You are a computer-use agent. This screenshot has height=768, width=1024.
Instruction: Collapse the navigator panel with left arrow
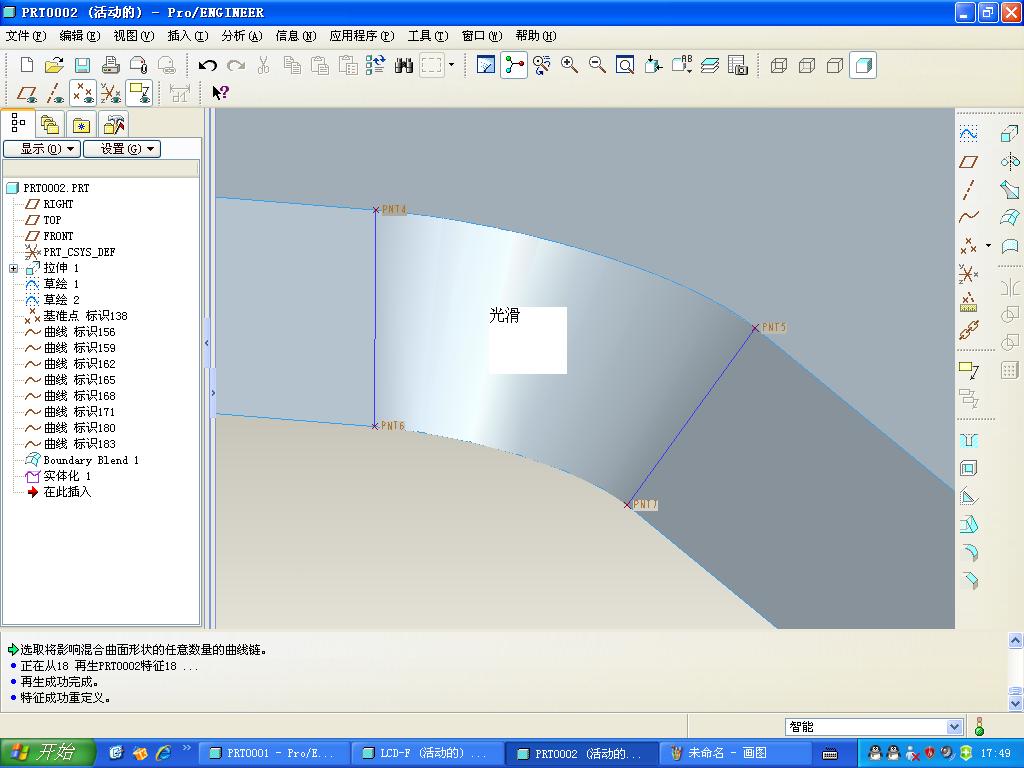[206, 343]
